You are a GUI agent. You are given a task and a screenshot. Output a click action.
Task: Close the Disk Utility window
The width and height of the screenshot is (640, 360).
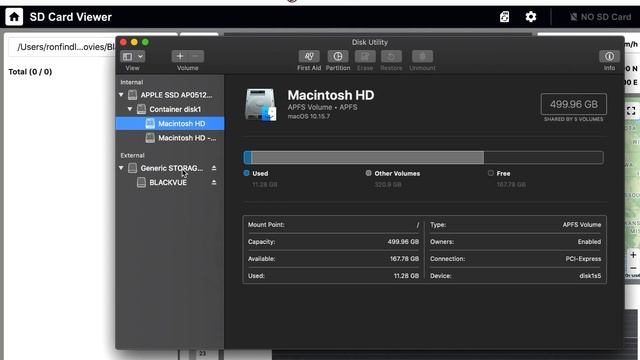[123, 42]
